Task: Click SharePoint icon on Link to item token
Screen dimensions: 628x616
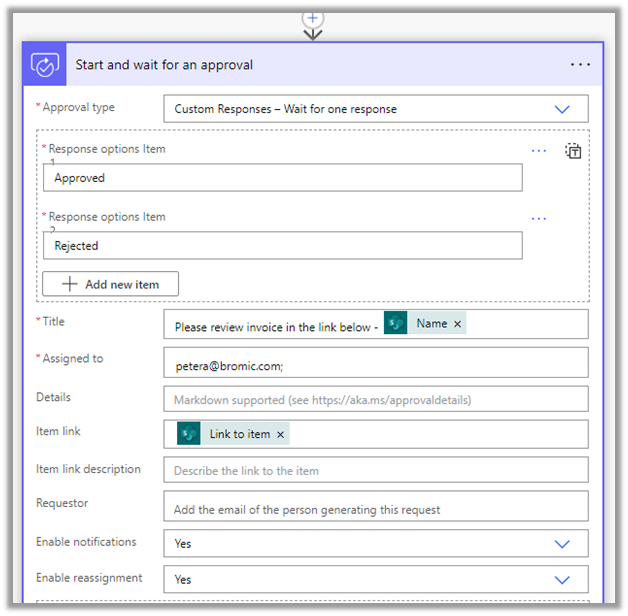Action: (189, 434)
